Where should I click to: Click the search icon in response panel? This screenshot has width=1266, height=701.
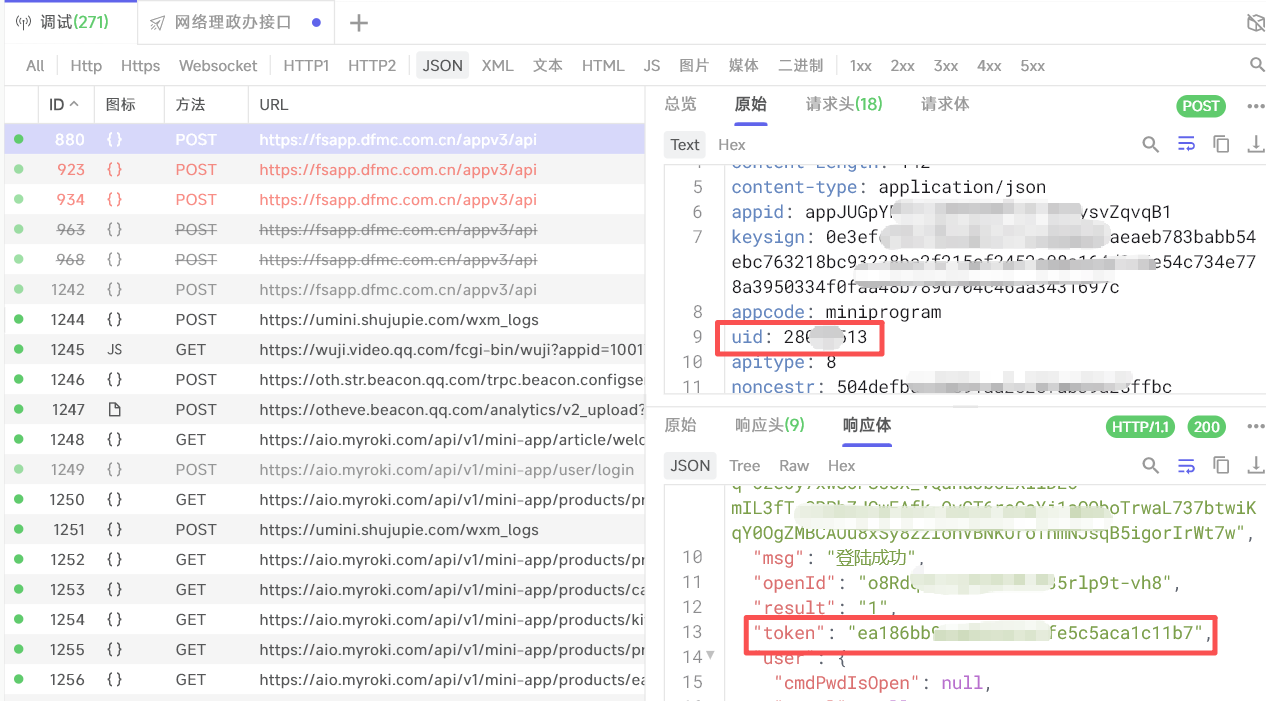click(1151, 466)
